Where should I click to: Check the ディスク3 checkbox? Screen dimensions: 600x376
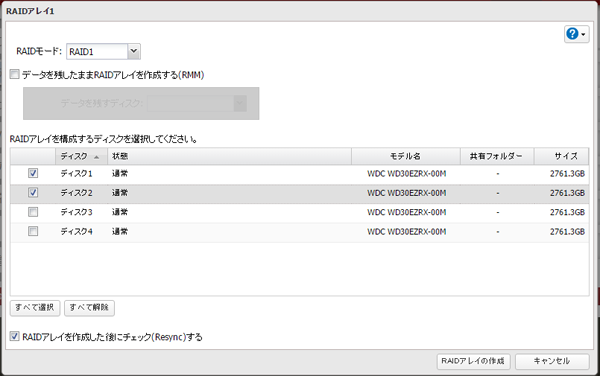pyautogui.click(x=33, y=212)
